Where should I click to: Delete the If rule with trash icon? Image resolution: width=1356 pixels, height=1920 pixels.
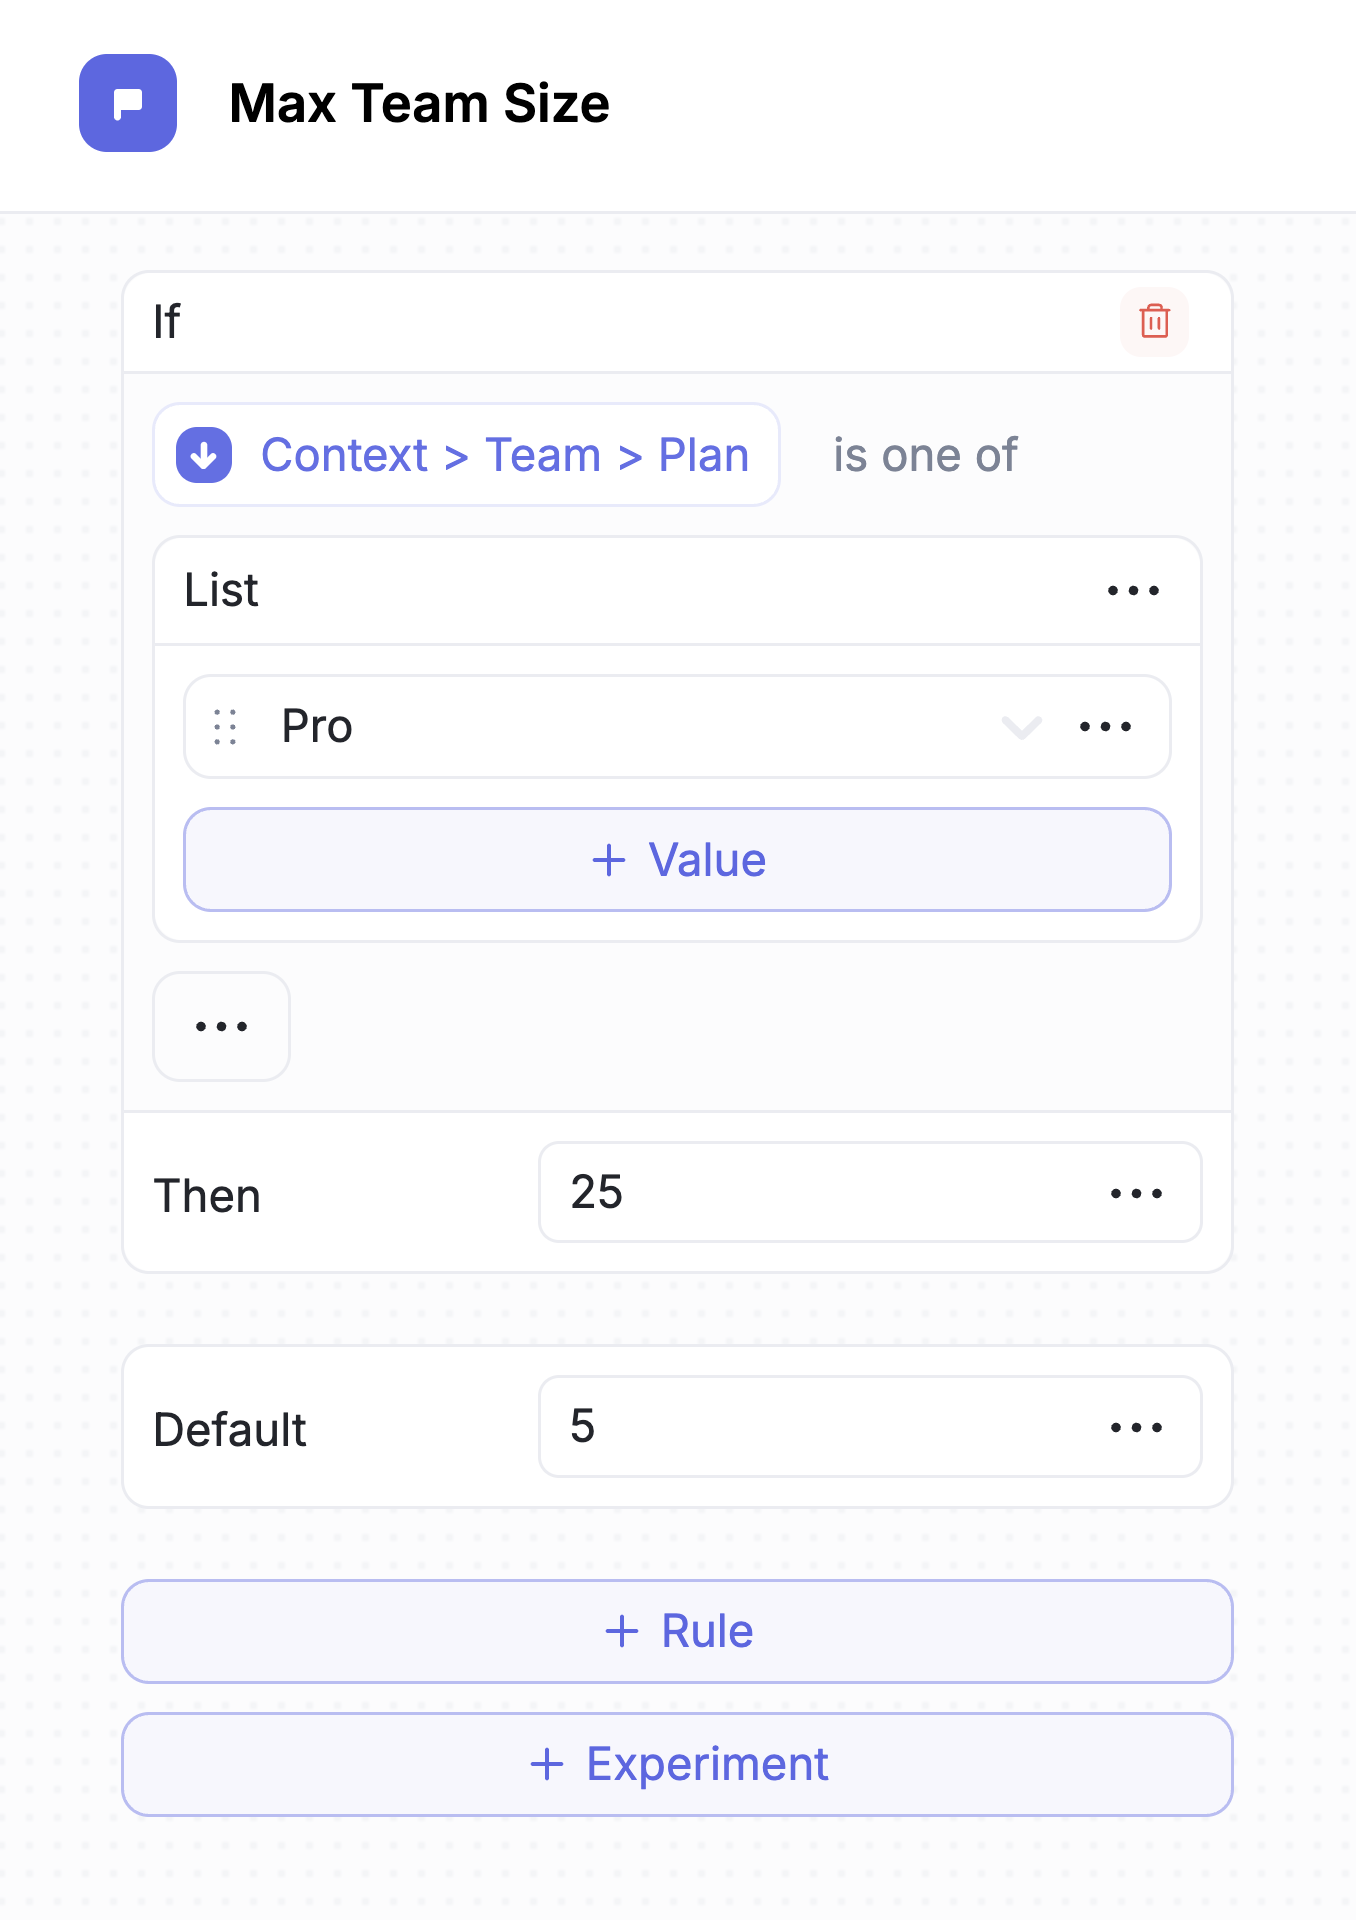click(x=1154, y=322)
